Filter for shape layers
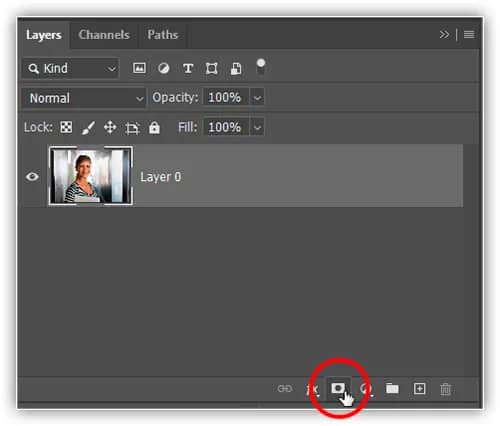This screenshot has width=500, height=426. coord(212,68)
